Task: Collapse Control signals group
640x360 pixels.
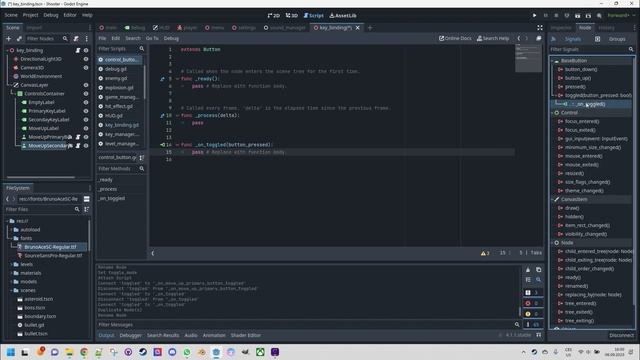Action: point(552,113)
